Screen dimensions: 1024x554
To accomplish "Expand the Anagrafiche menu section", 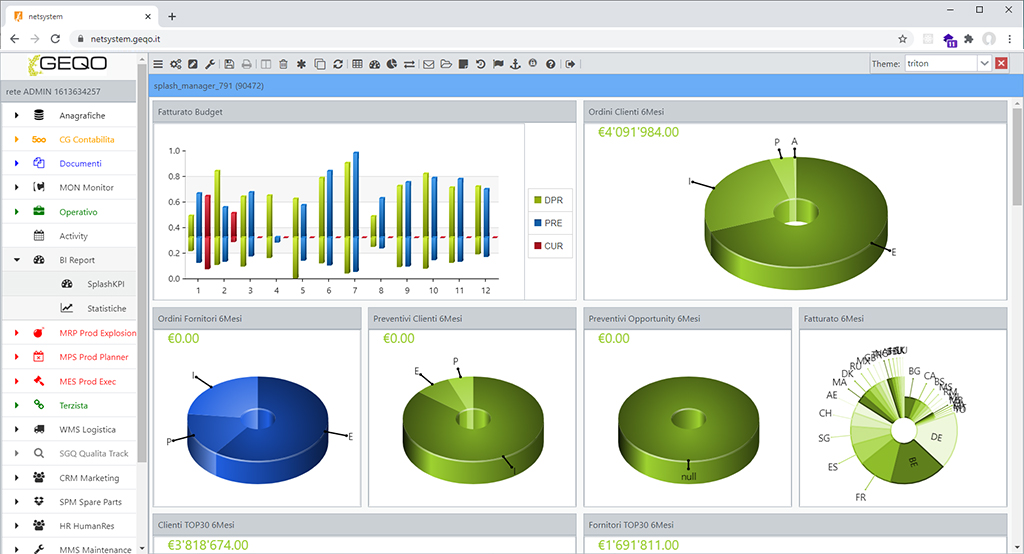I will coord(17,115).
